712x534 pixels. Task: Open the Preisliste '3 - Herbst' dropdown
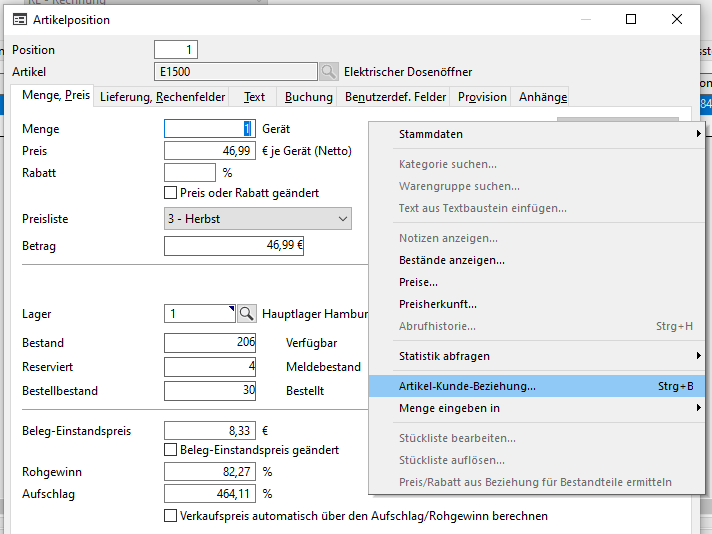(343, 219)
